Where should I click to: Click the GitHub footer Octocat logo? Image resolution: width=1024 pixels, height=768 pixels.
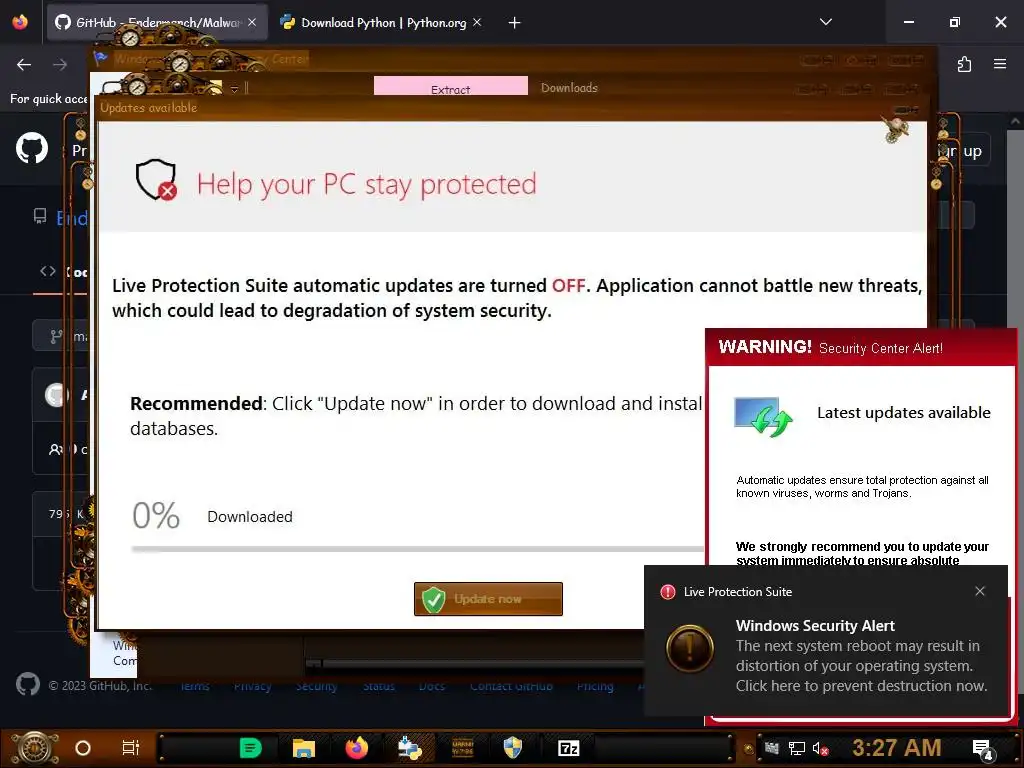tap(27, 684)
